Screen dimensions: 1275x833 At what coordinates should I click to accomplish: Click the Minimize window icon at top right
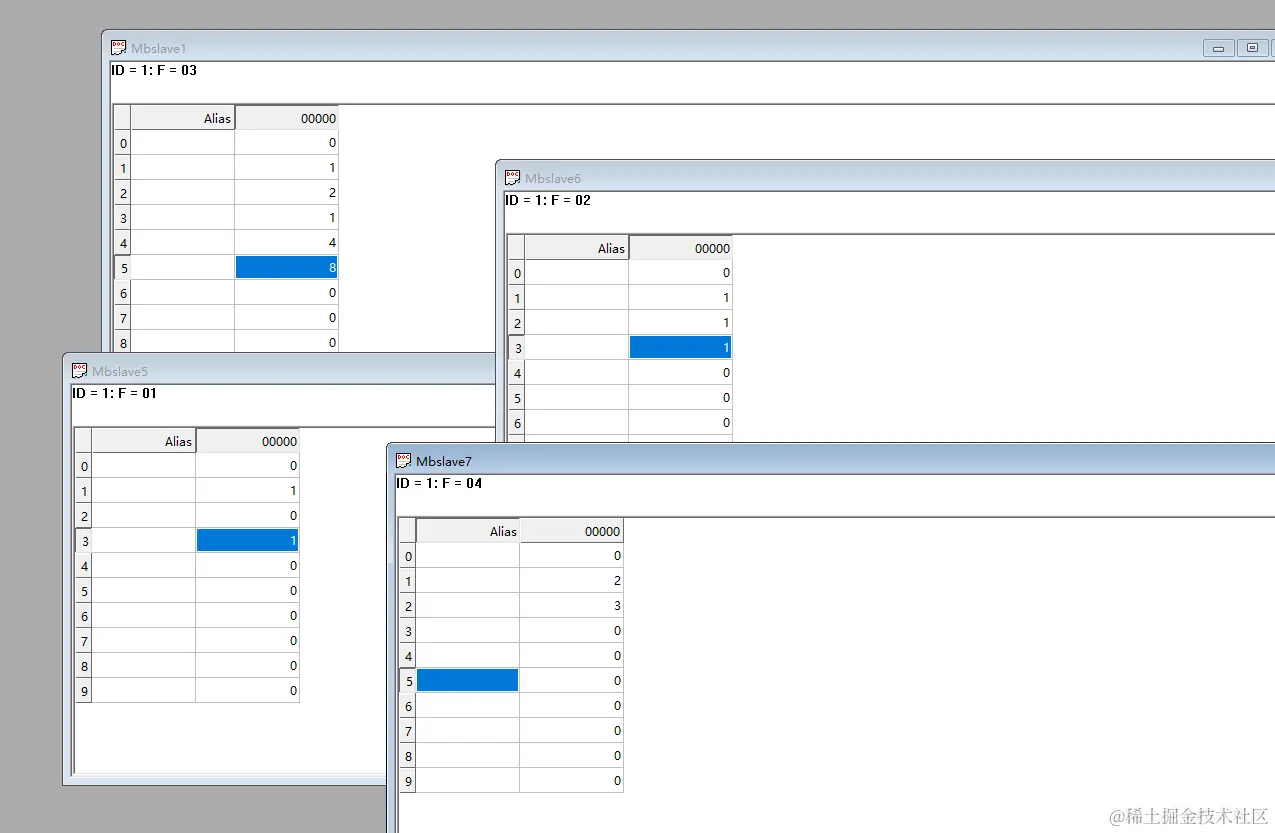click(1217, 47)
